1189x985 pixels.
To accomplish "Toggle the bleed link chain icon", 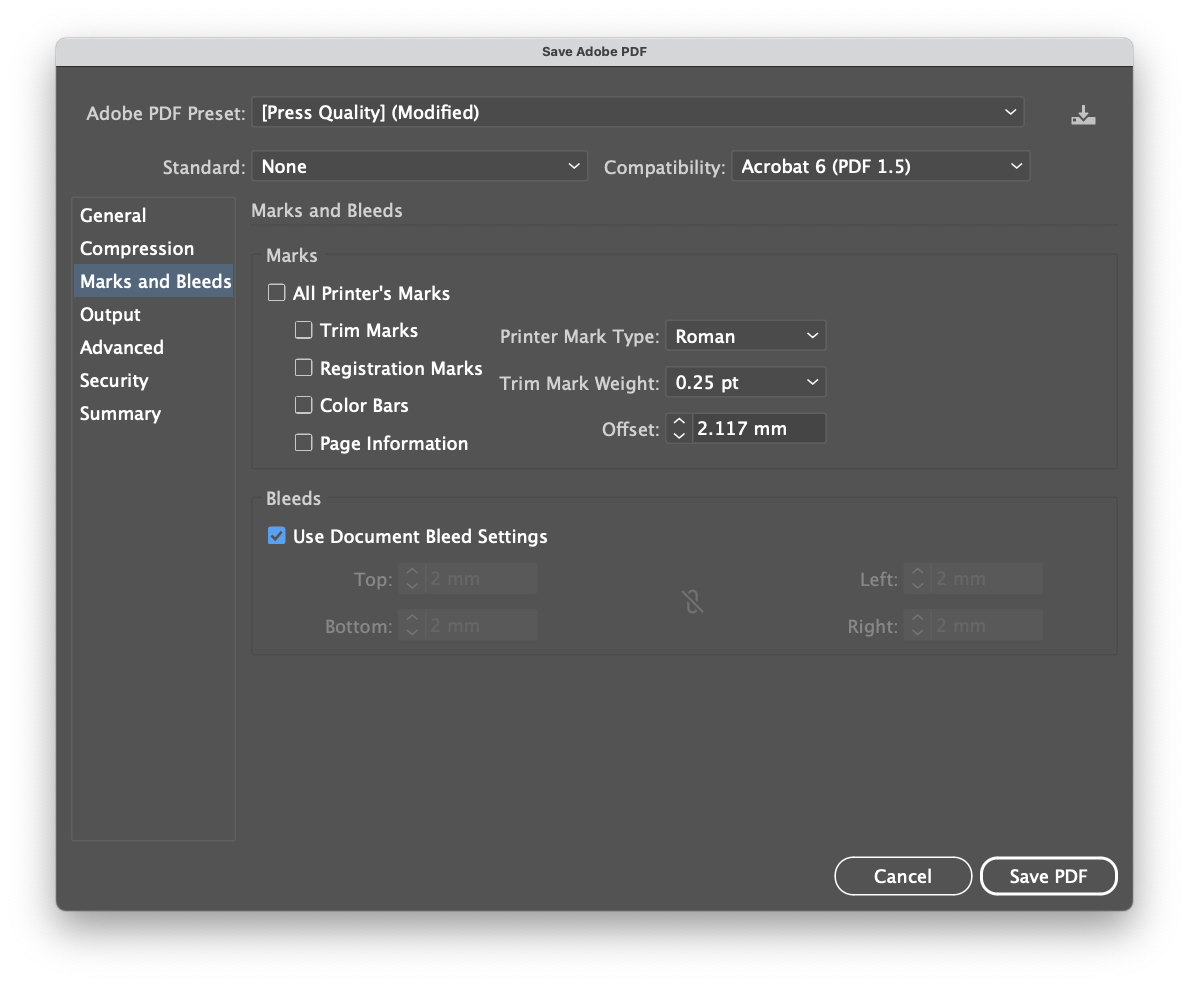I will pos(692,602).
